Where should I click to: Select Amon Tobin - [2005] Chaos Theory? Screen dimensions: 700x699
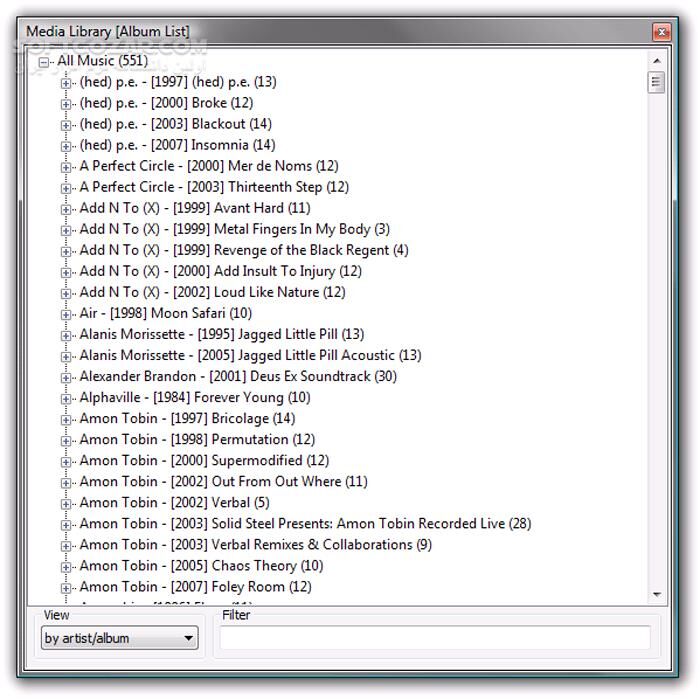click(x=202, y=566)
